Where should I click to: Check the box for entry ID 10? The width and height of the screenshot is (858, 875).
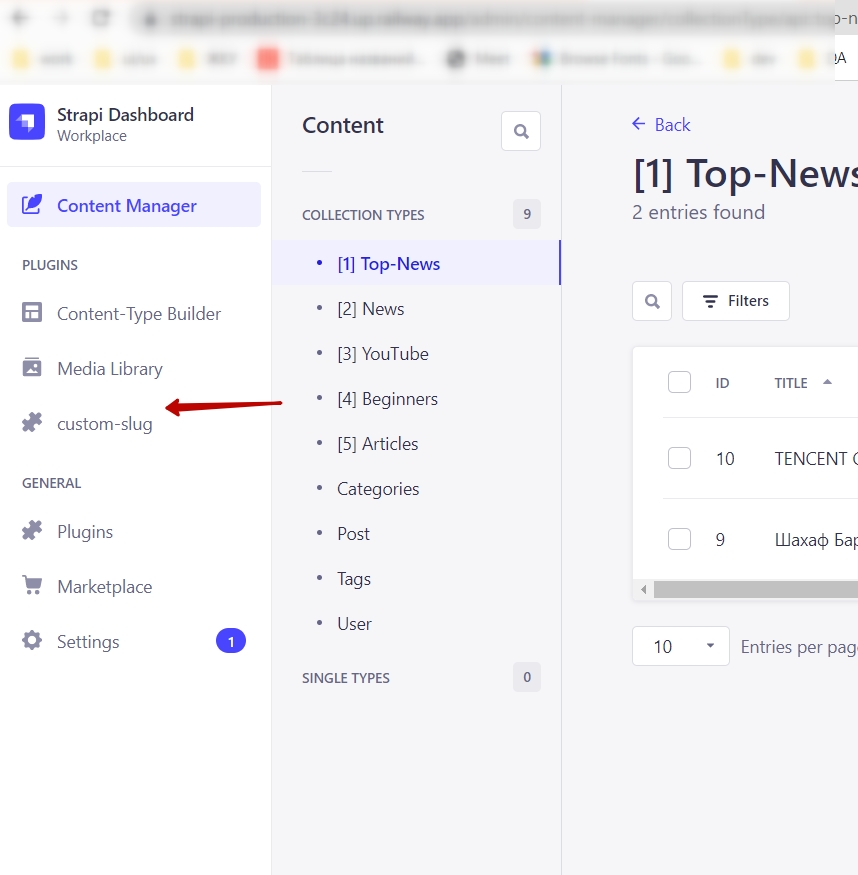(680, 458)
